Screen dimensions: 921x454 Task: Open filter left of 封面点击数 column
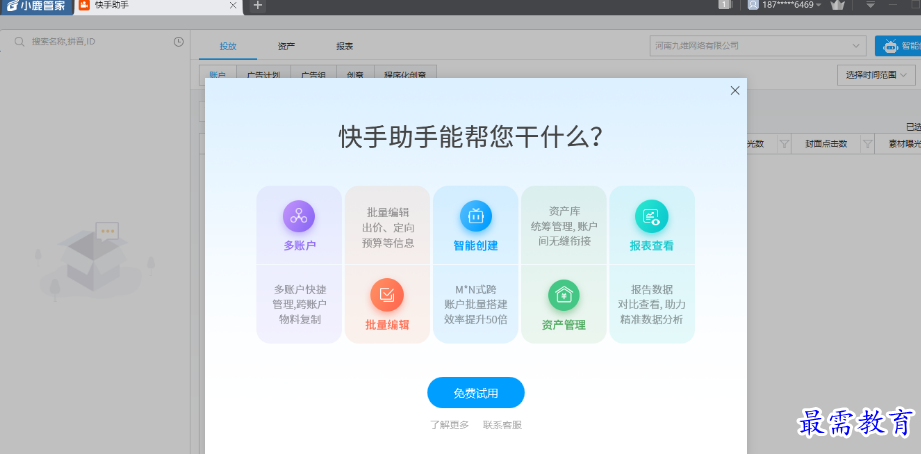[x=784, y=144]
